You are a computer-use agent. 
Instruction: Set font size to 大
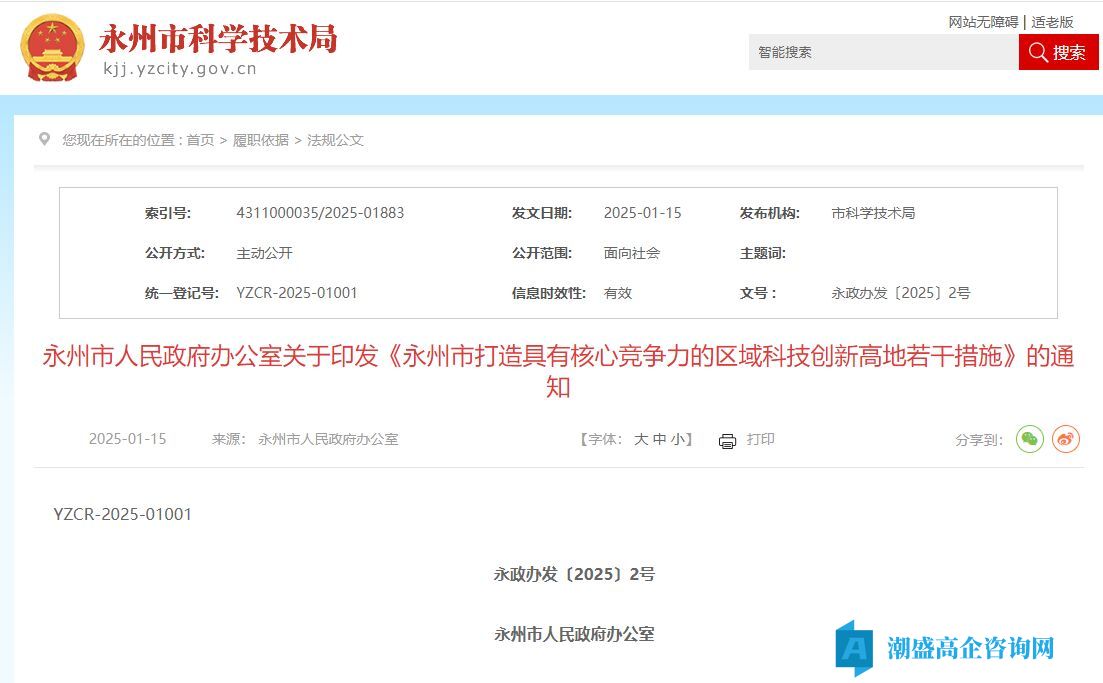tap(641, 439)
